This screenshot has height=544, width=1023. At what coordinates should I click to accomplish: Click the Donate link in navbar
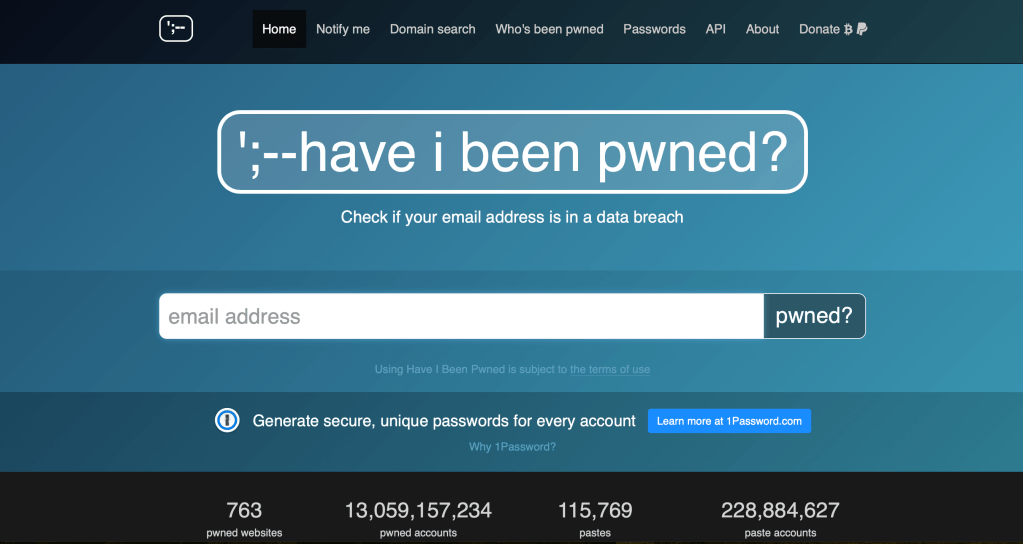coord(819,30)
